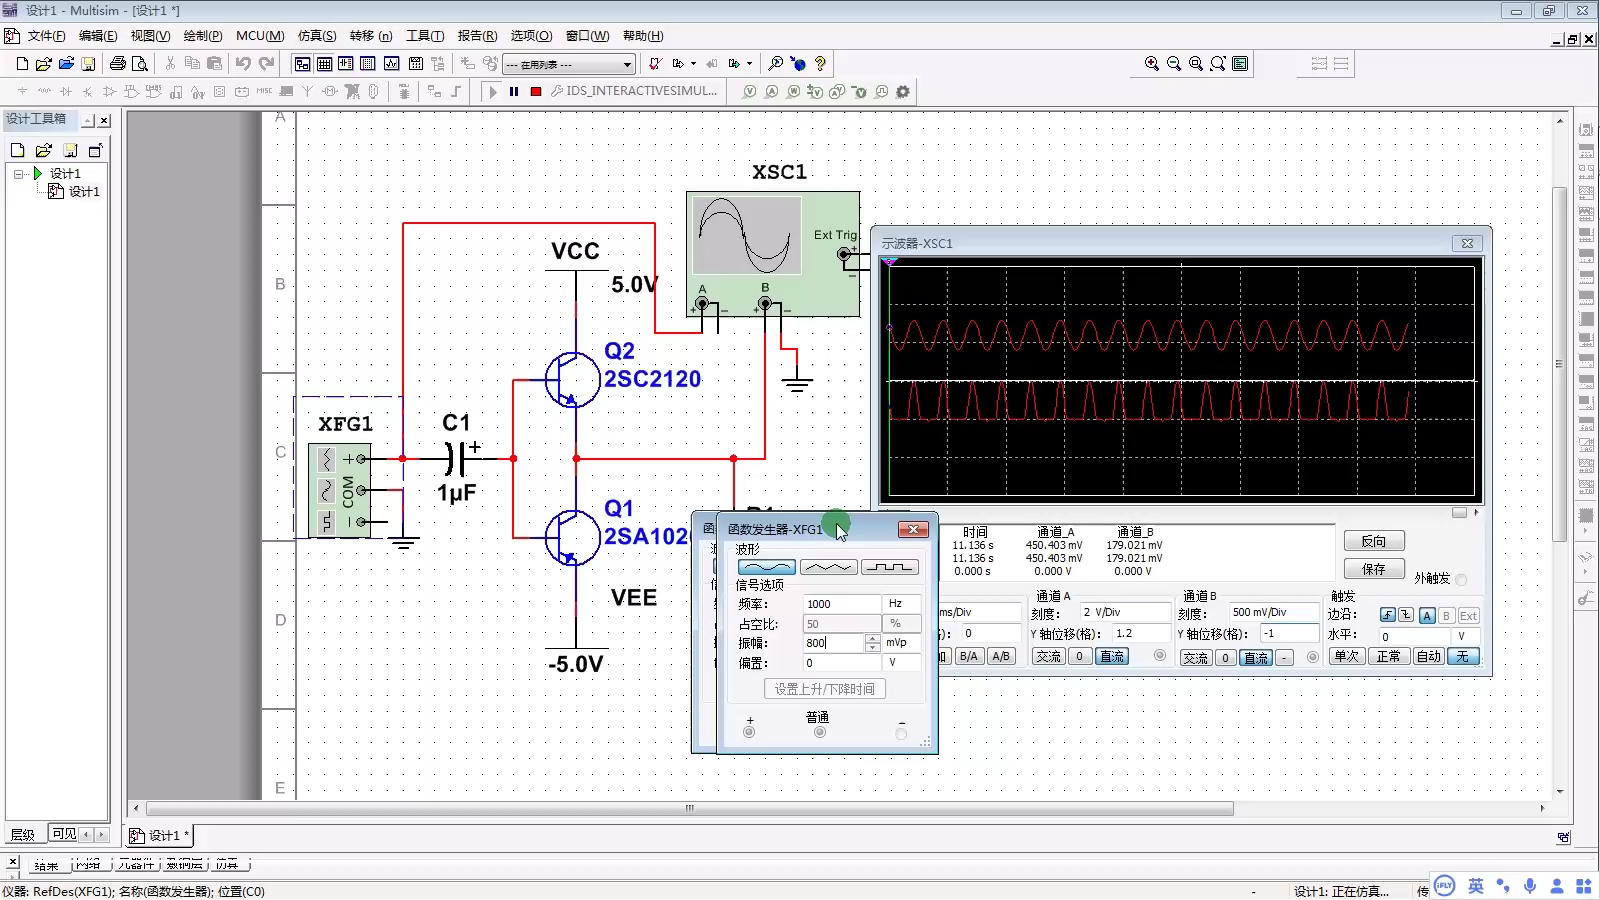The height and width of the screenshot is (900, 1600).
Task: Open Print Preview from the toolbar
Action: tap(140, 64)
